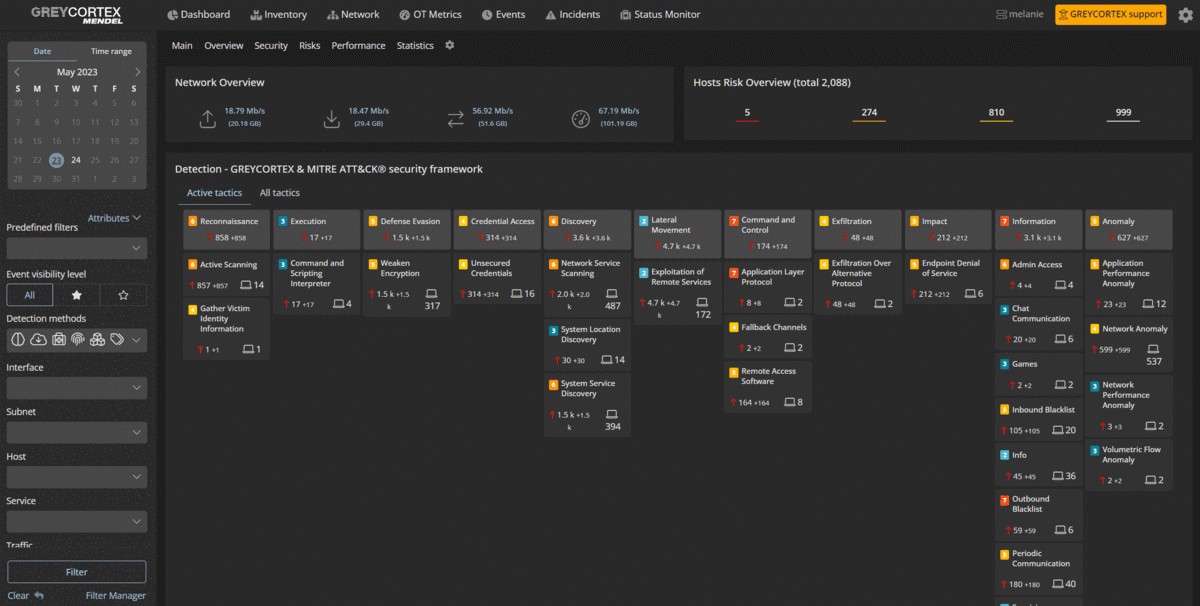Open the Security tab
This screenshot has height=606, width=1200.
point(271,45)
